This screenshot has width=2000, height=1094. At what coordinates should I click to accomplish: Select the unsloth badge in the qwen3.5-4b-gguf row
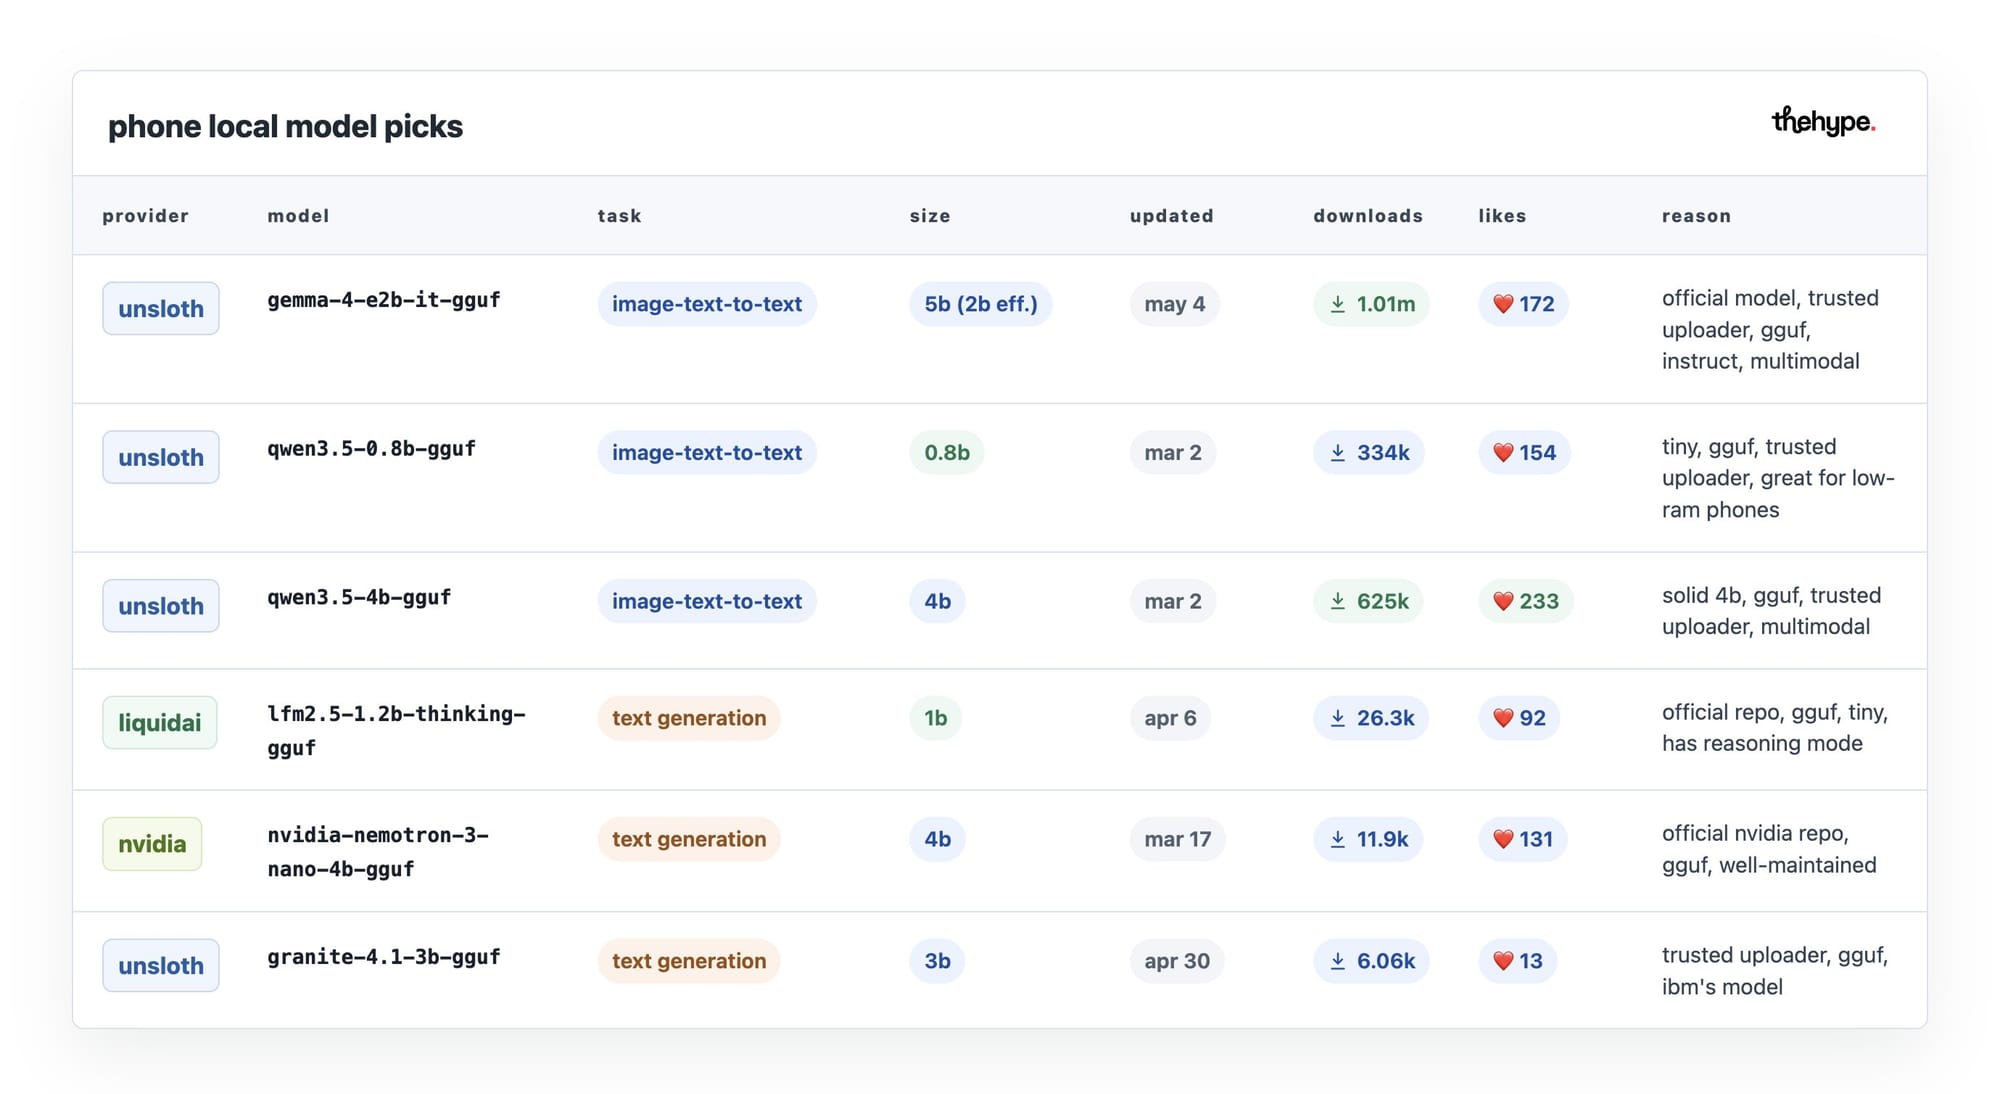point(160,605)
